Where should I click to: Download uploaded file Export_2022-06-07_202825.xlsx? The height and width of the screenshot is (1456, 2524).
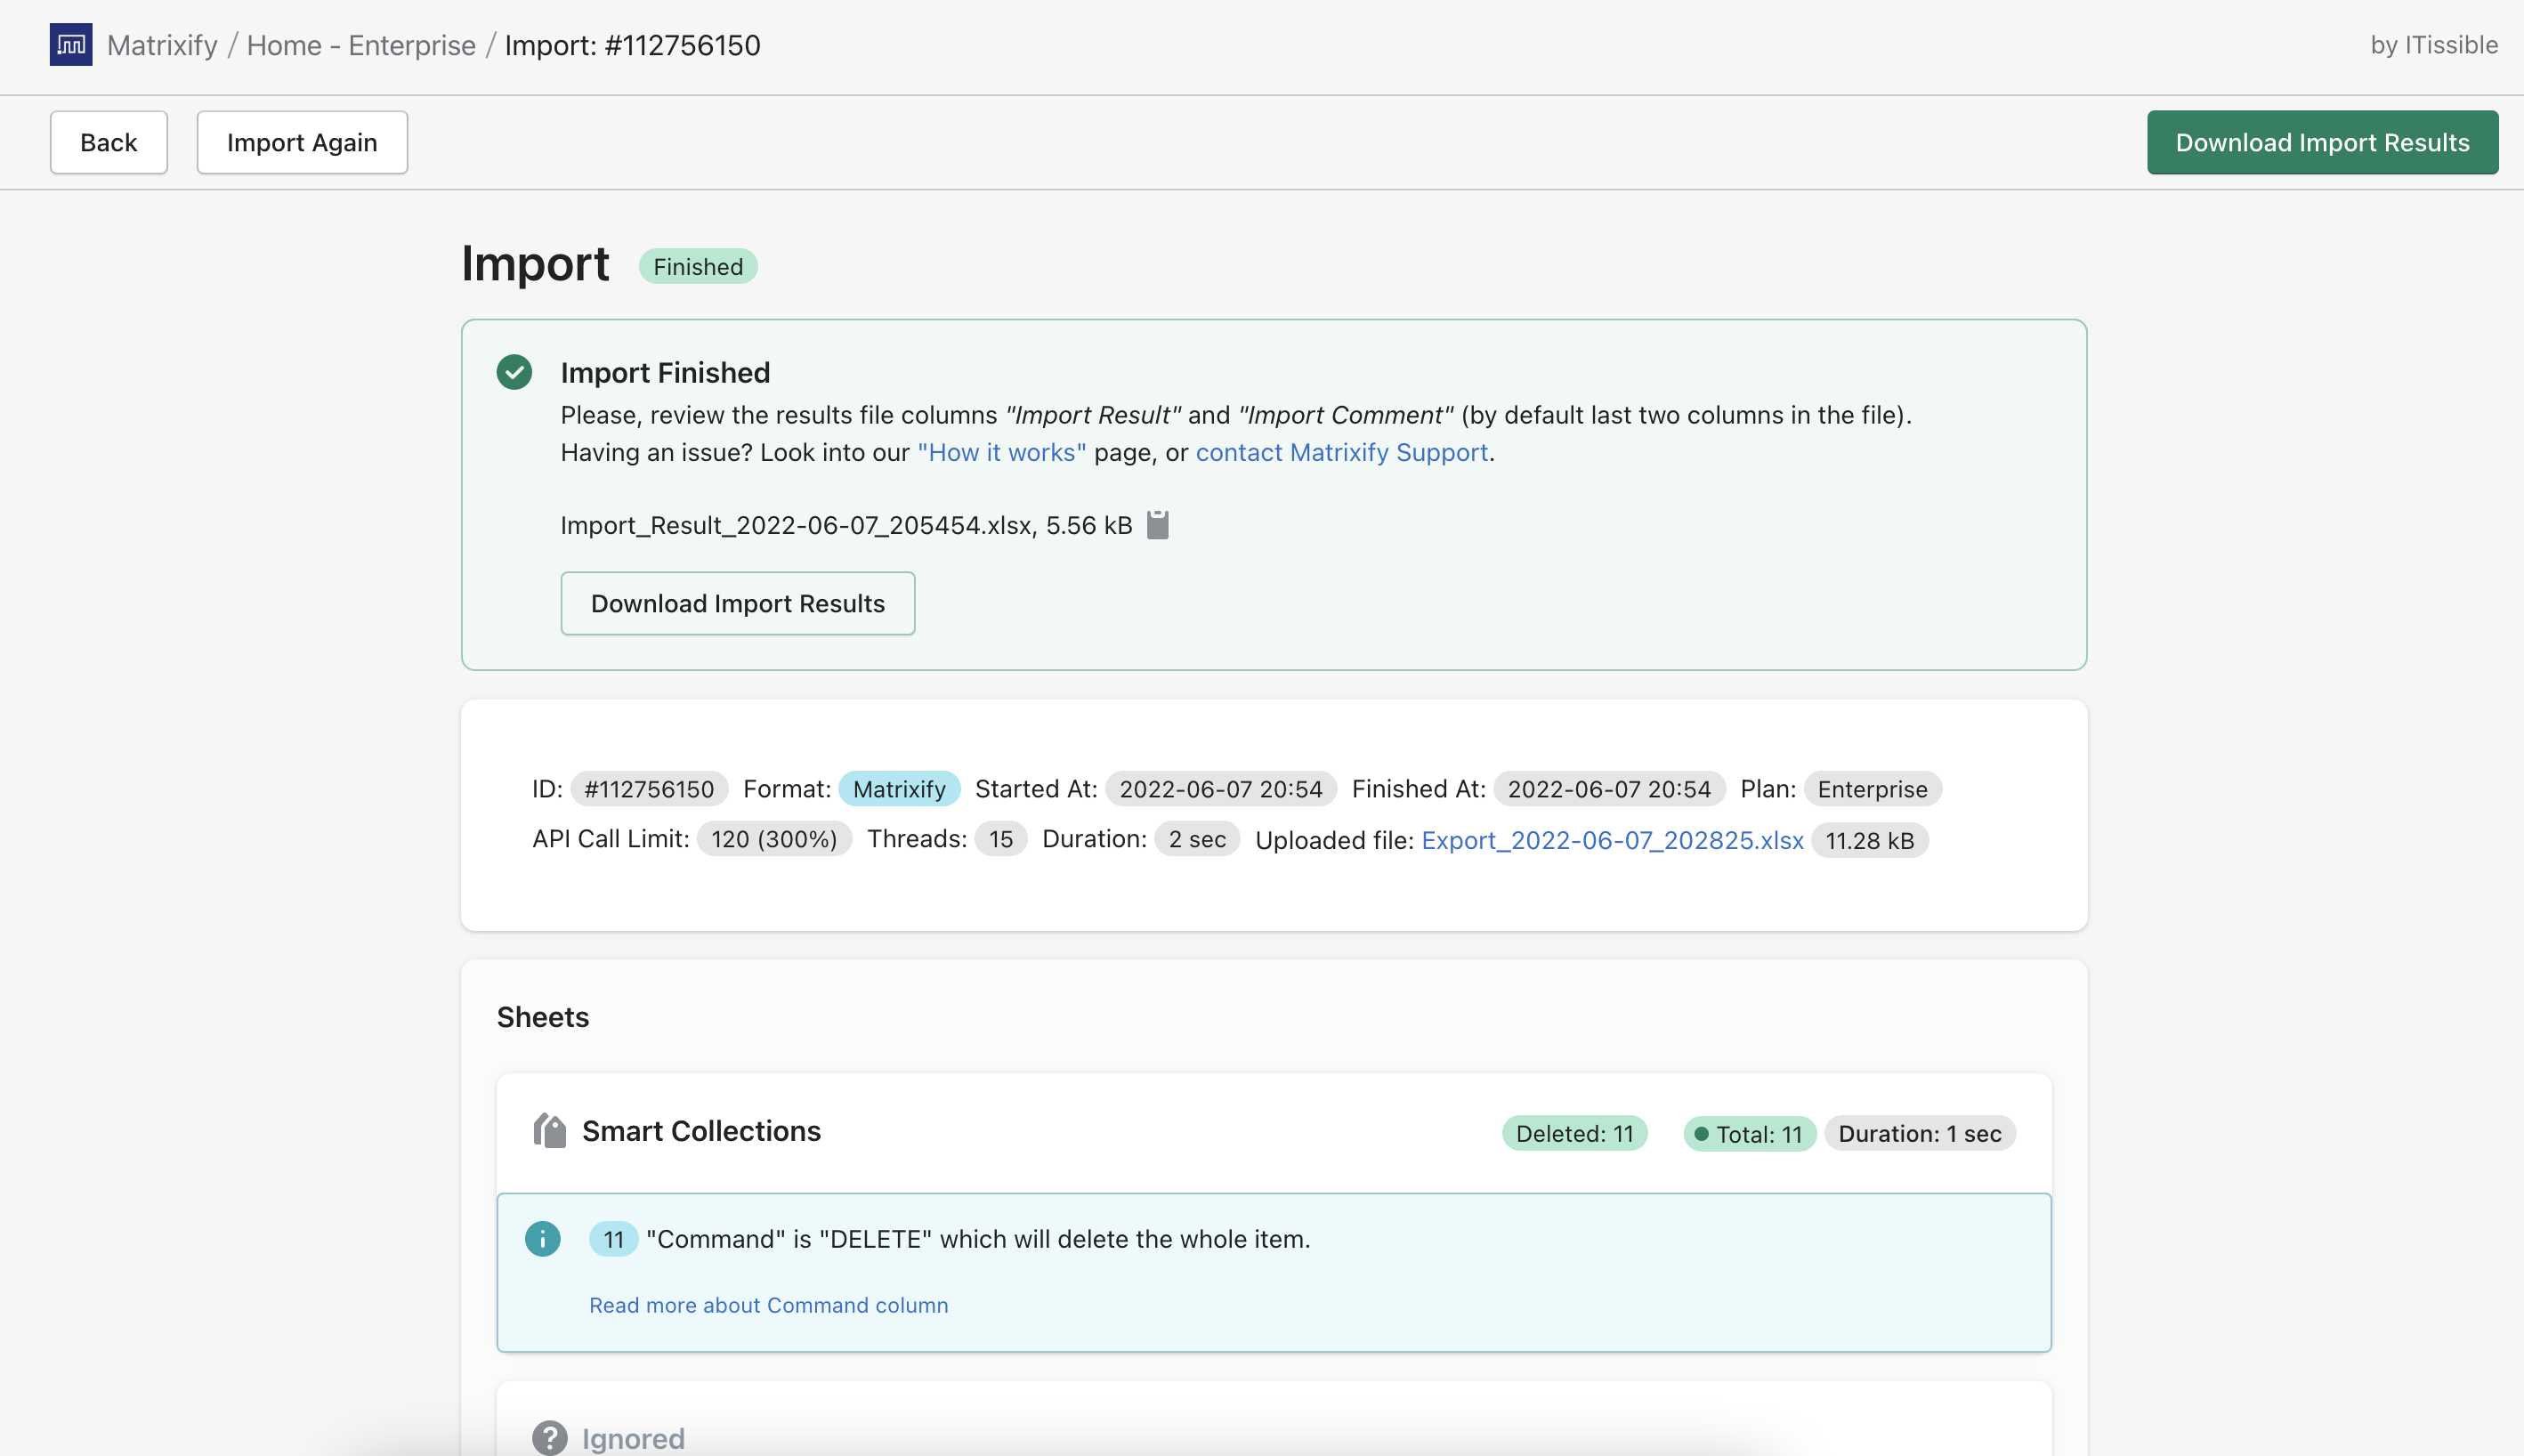coord(1611,840)
